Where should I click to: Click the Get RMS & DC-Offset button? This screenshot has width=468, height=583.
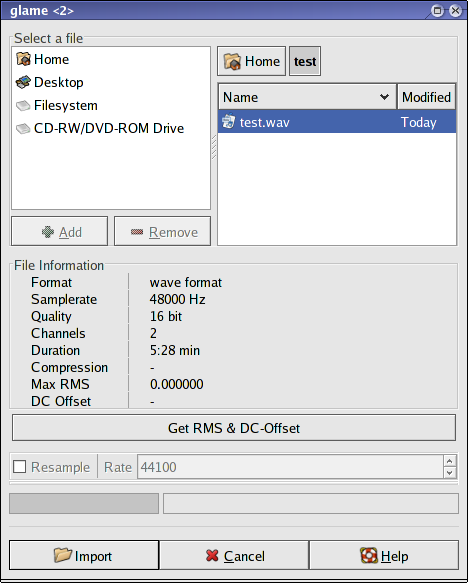click(x=234, y=428)
